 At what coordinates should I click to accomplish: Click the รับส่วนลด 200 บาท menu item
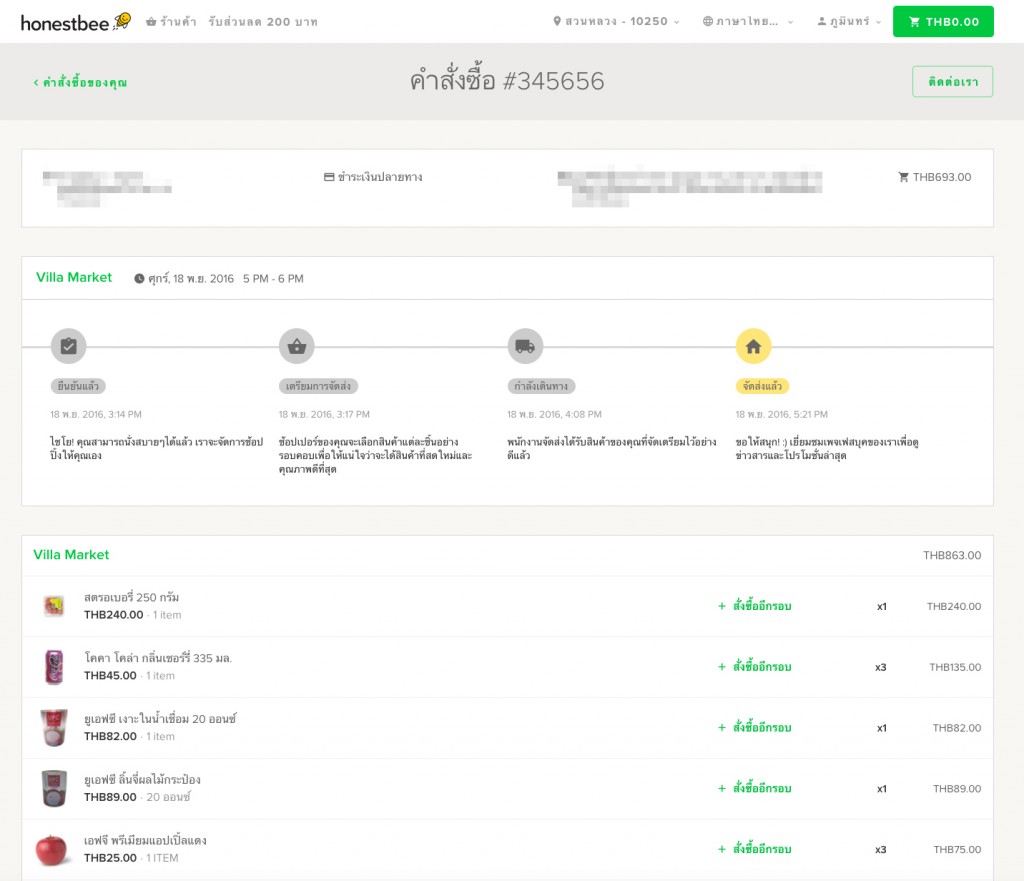click(x=263, y=21)
